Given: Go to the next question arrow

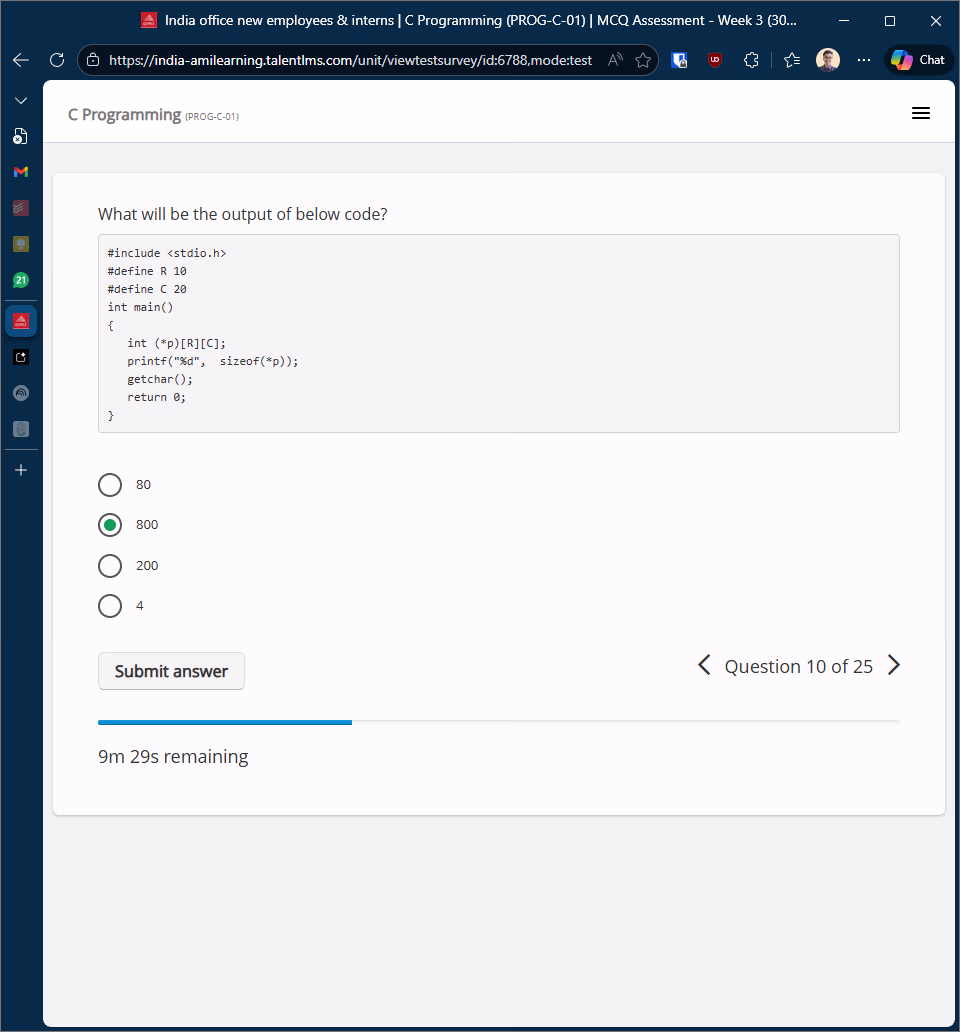Looking at the screenshot, I should click(894, 666).
